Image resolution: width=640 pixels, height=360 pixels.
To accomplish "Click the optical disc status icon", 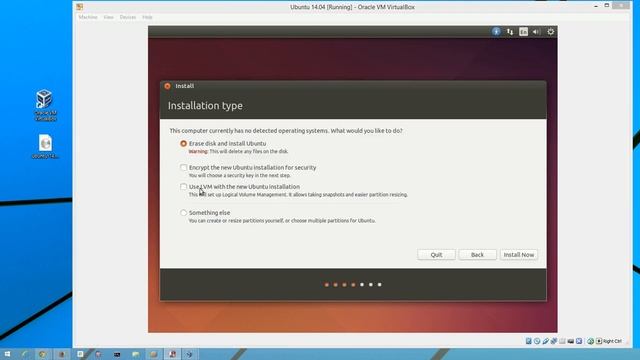I will pyautogui.click(x=537, y=341).
